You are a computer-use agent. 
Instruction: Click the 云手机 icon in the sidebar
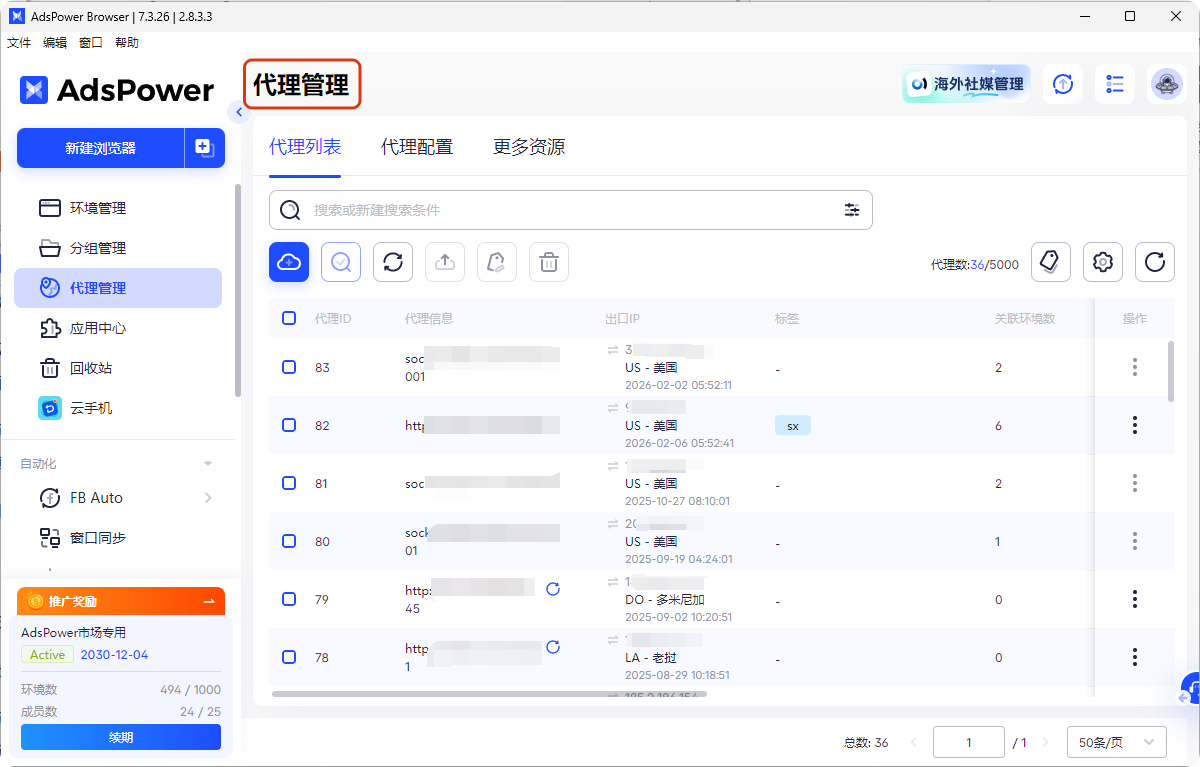pos(50,408)
